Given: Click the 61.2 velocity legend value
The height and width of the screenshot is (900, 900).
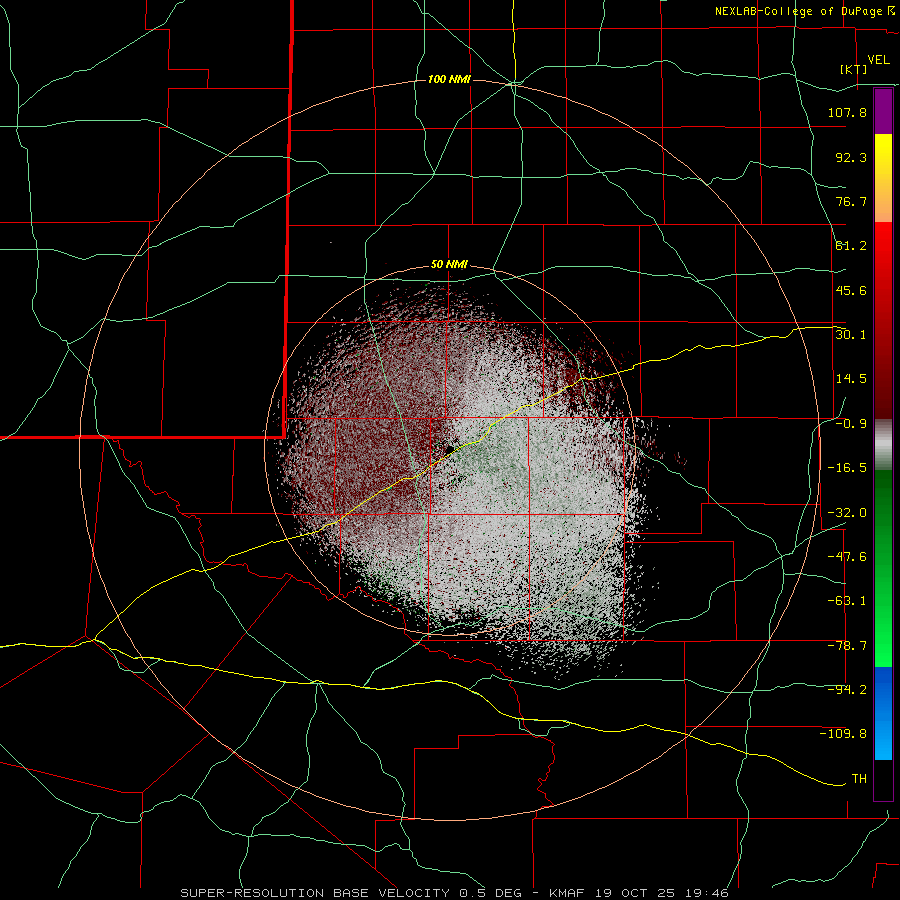Looking at the screenshot, I should 851,246.
